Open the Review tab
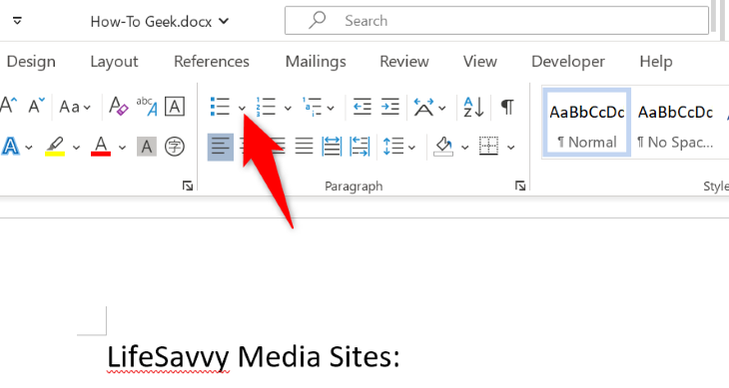Viewport: 729px width, 388px height. 404,62
